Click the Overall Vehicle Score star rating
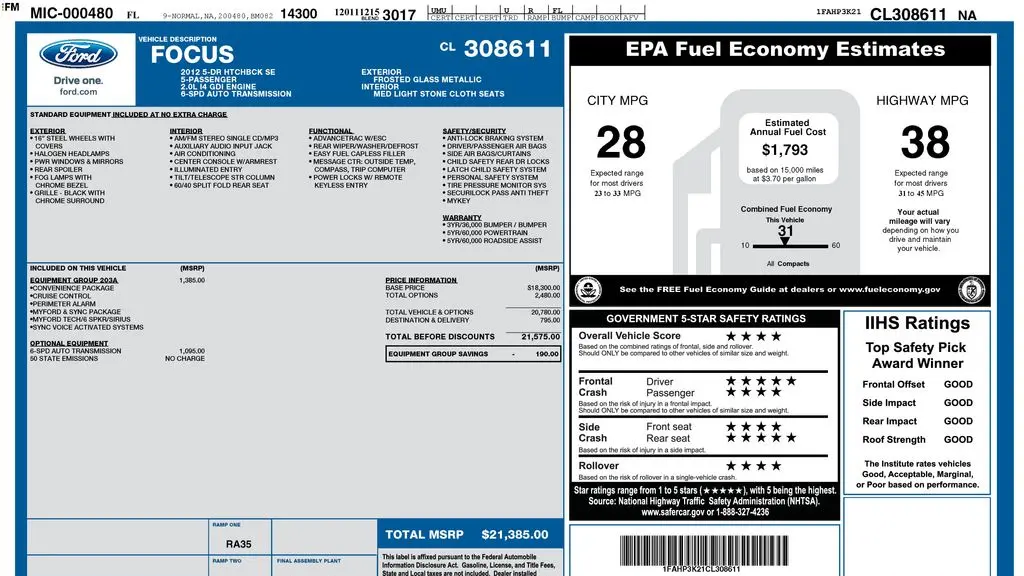Viewport: 1024px width, 576px height. point(753,336)
